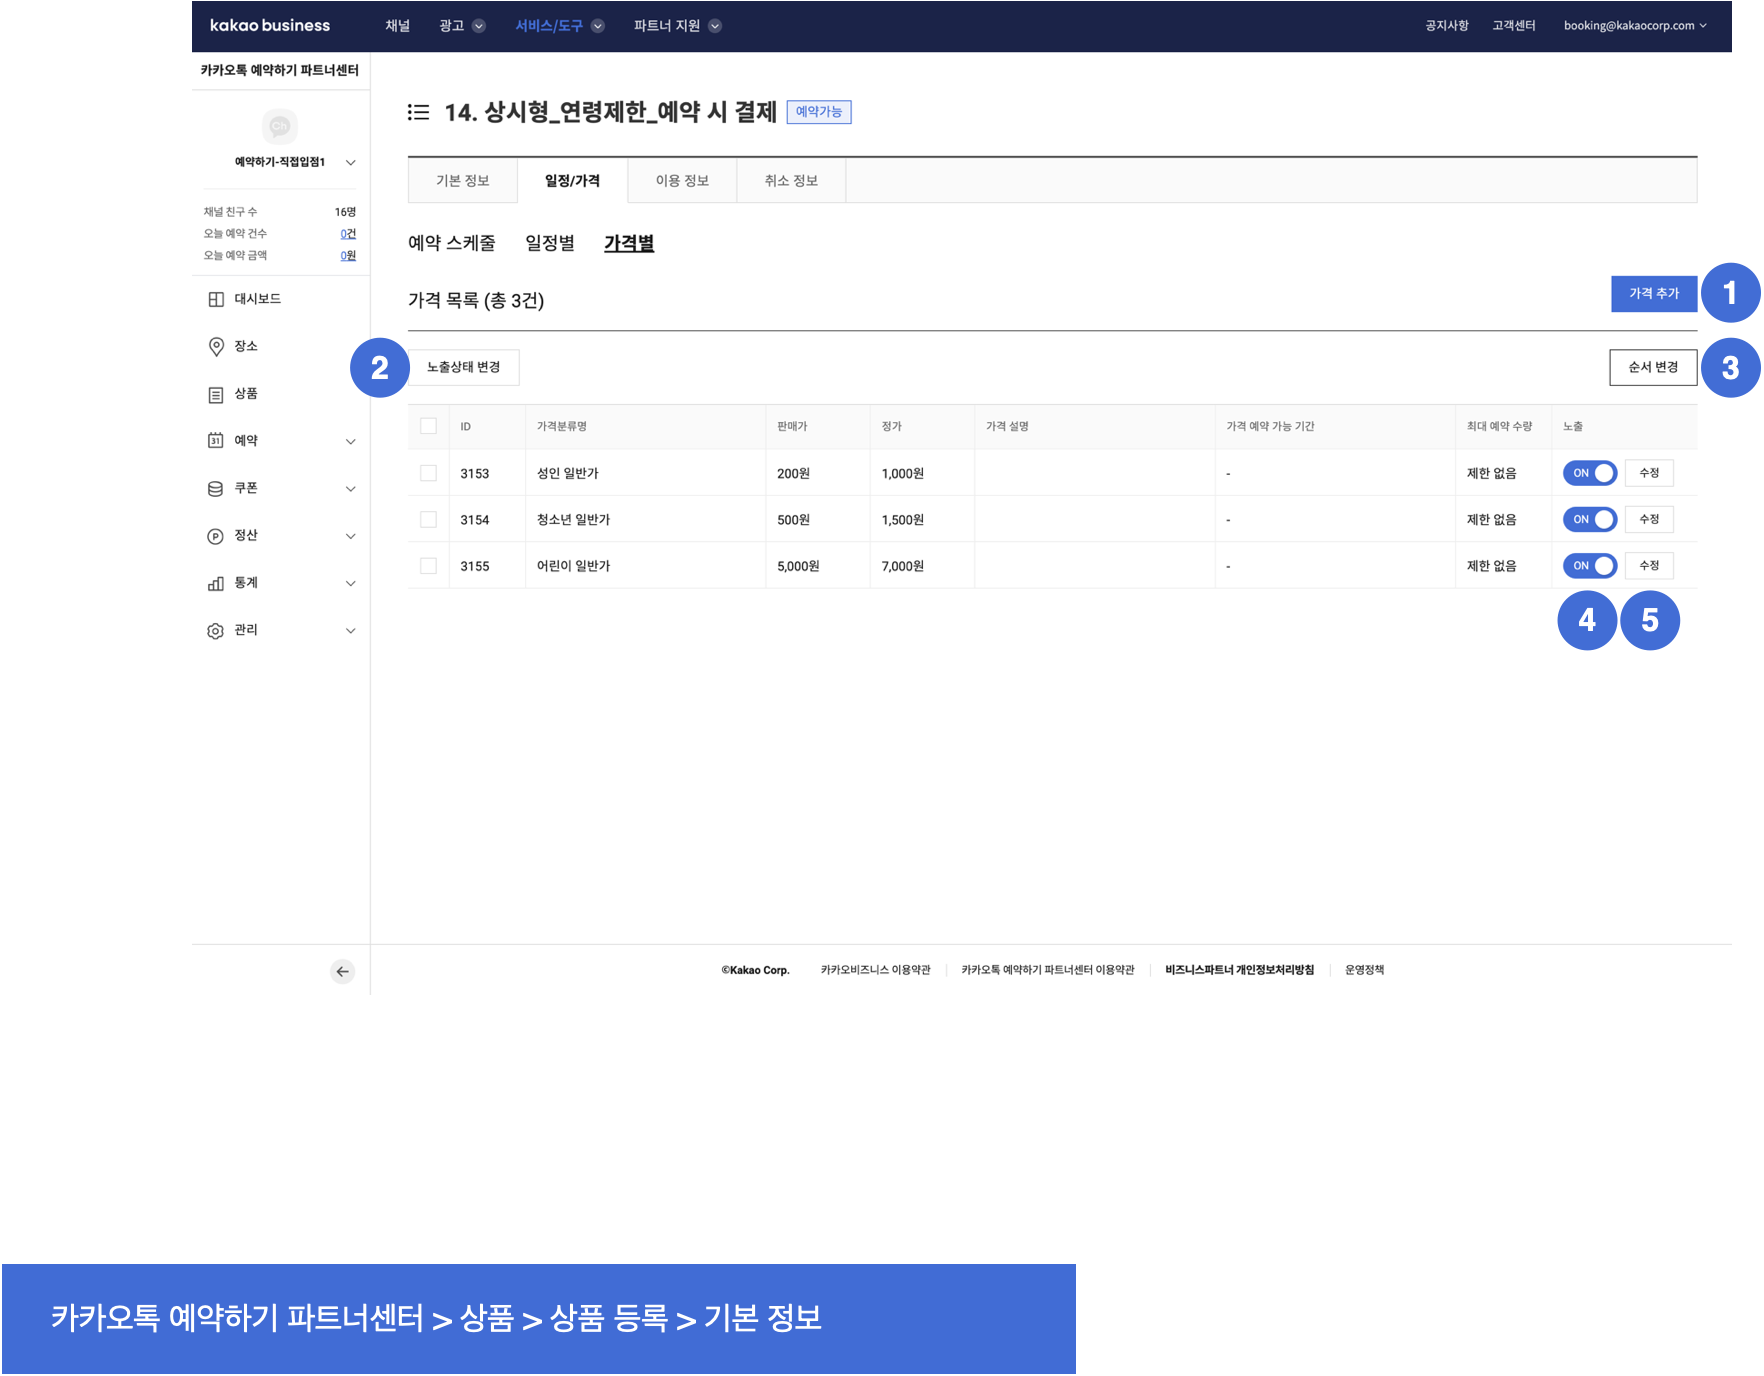
Task: Click the 쿠폰 coupon icon
Action: point(216,488)
